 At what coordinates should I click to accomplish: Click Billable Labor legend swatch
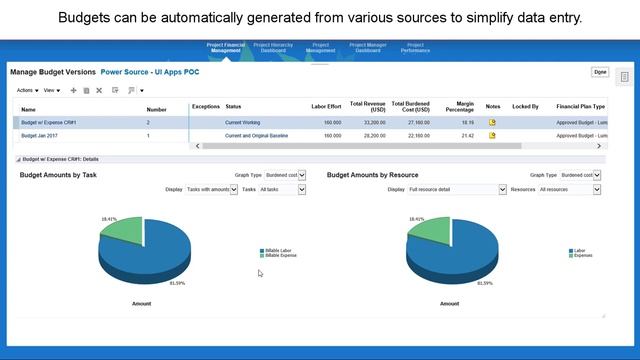[x=262, y=251]
